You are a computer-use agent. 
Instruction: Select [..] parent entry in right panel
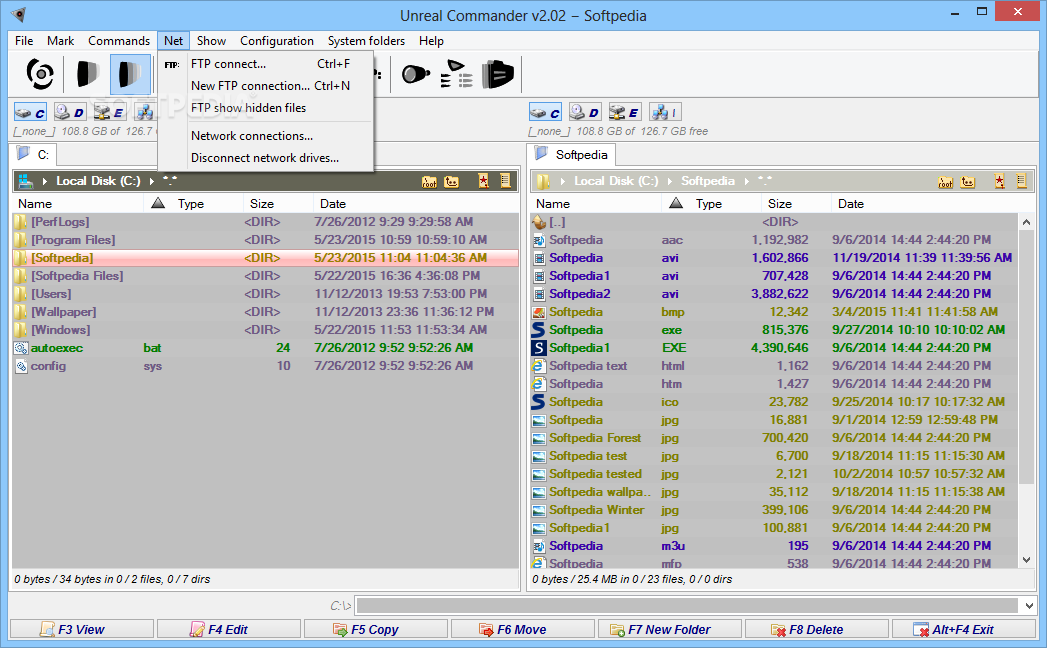tap(774, 222)
